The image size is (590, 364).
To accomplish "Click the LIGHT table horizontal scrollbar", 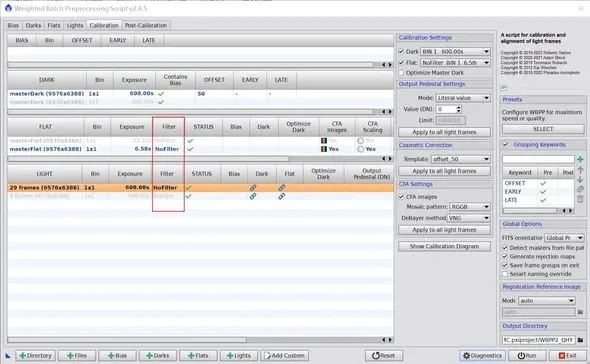I will 126,340.
